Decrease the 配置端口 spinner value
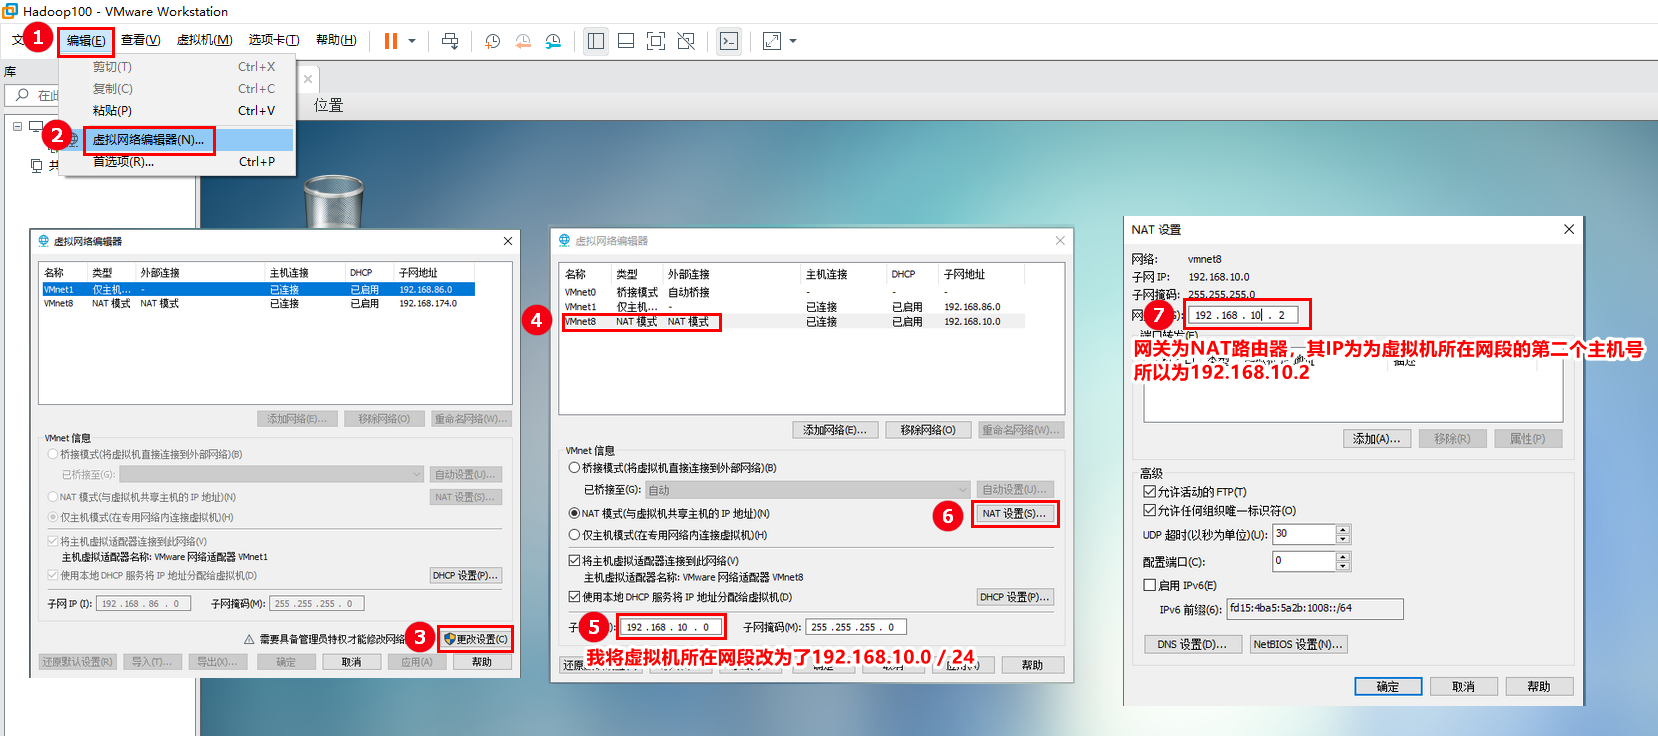 [1343, 566]
